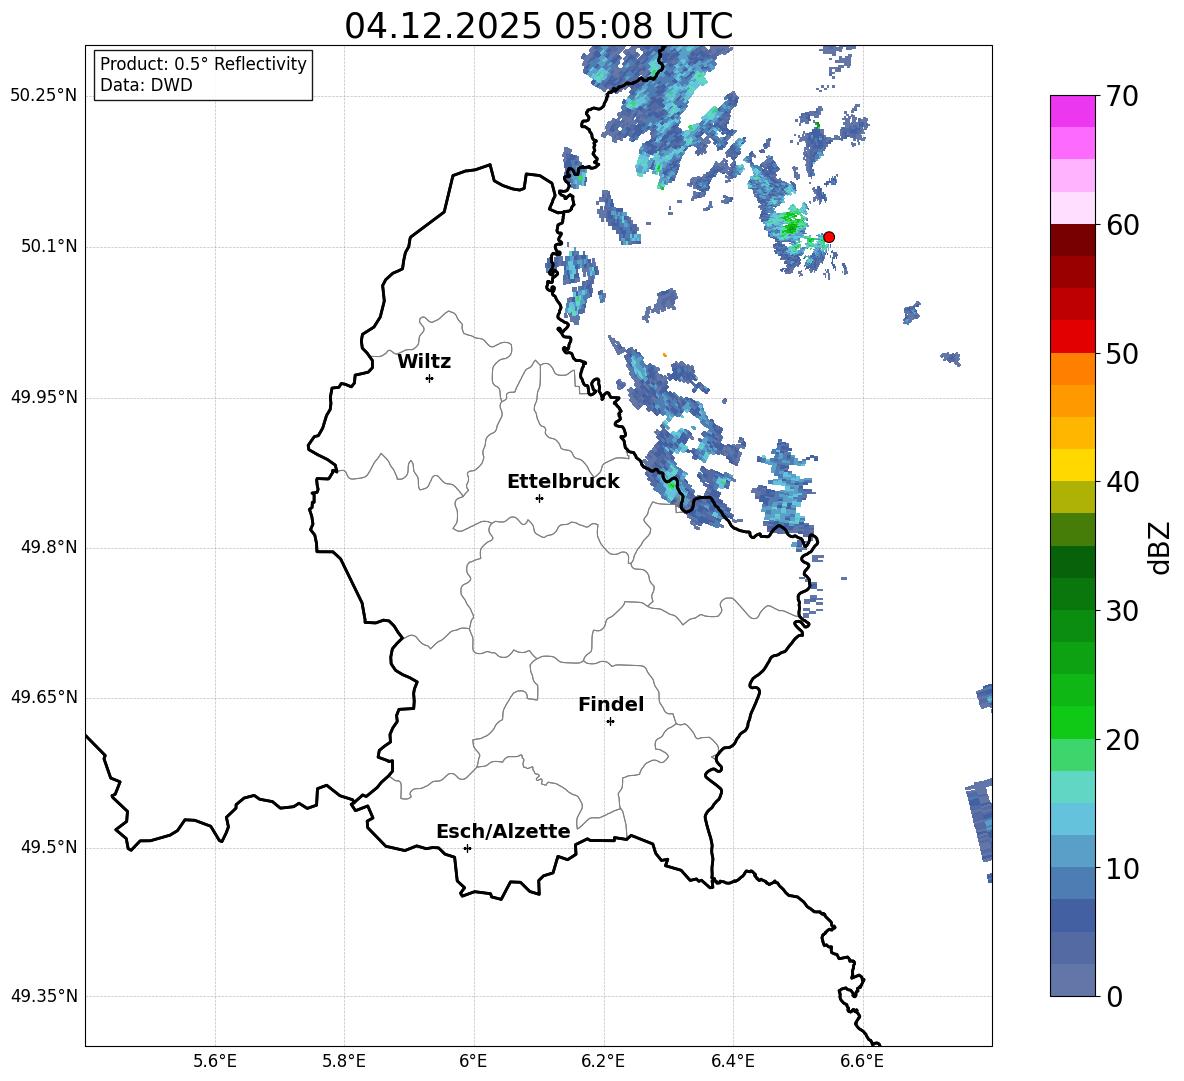
Task: Click the latitude label 49.95°N
Action: pyautogui.click(x=44, y=397)
